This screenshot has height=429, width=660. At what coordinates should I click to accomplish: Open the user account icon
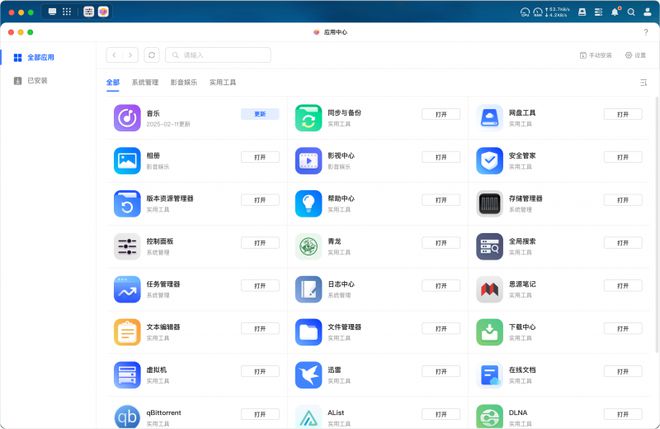tap(647, 12)
